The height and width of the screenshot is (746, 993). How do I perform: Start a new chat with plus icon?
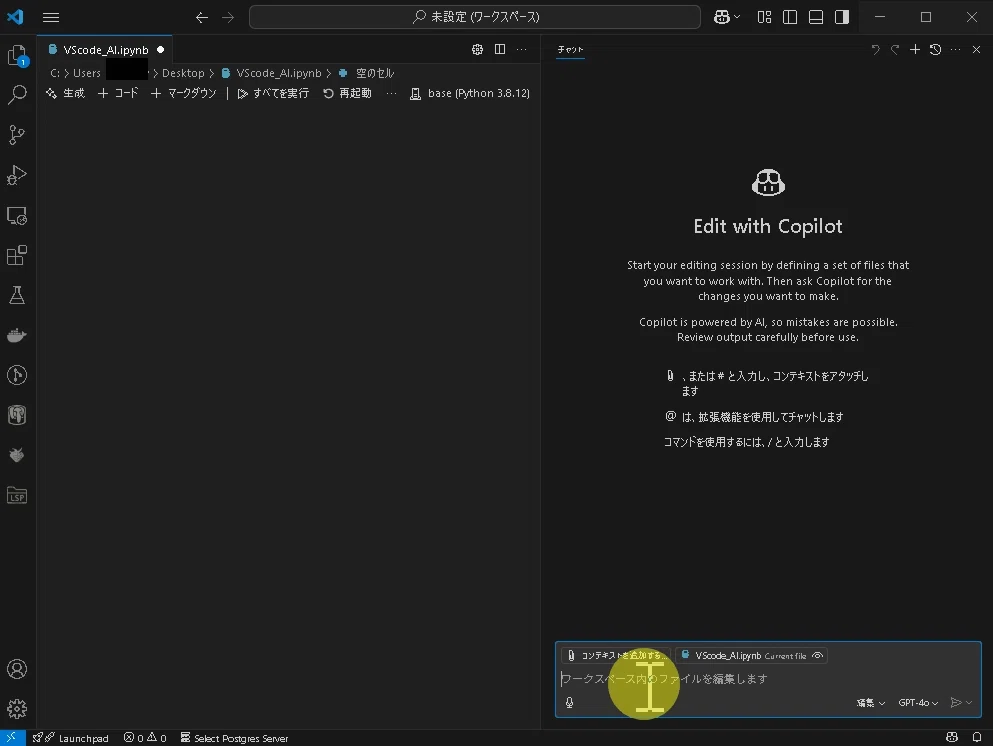click(915, 49)
